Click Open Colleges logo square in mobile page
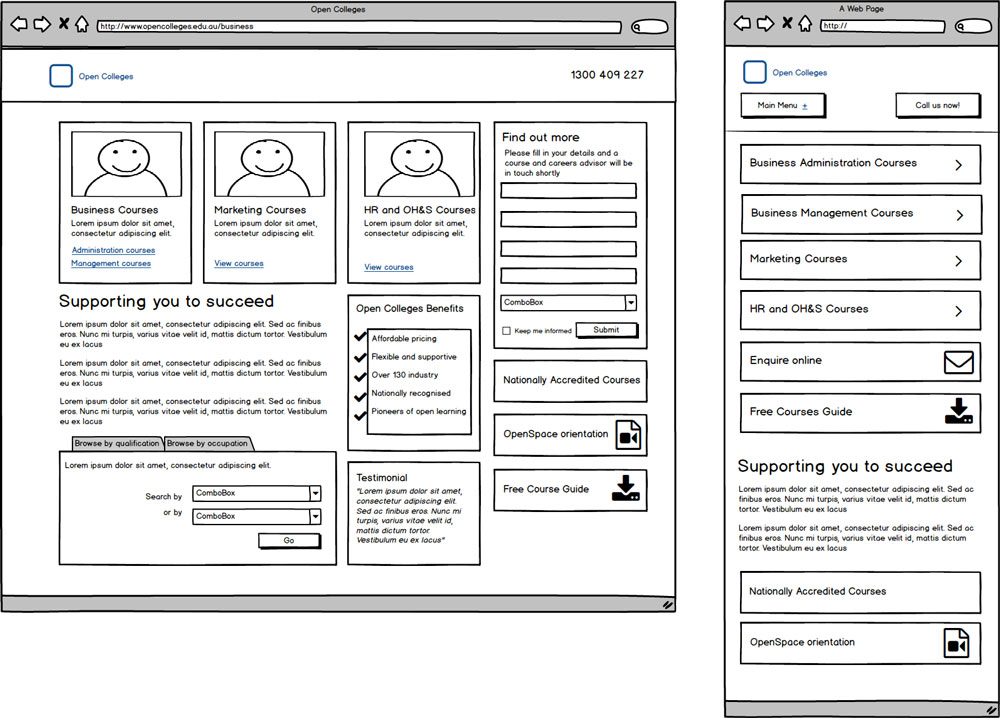Screen dimensions: 1000x718 pos(754,72)
